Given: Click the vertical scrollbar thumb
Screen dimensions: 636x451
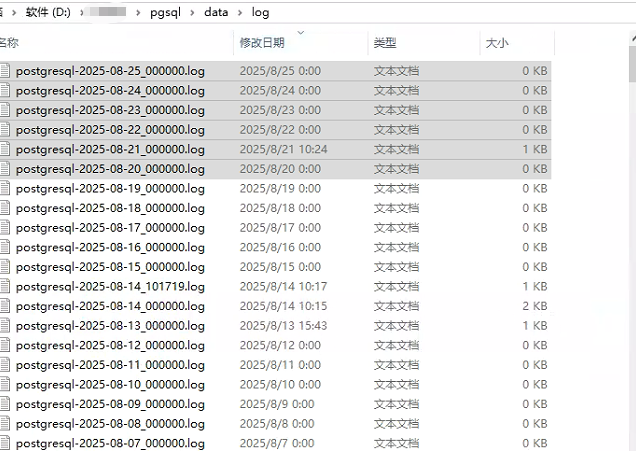Looking at the screenshot, I should 632,64.
